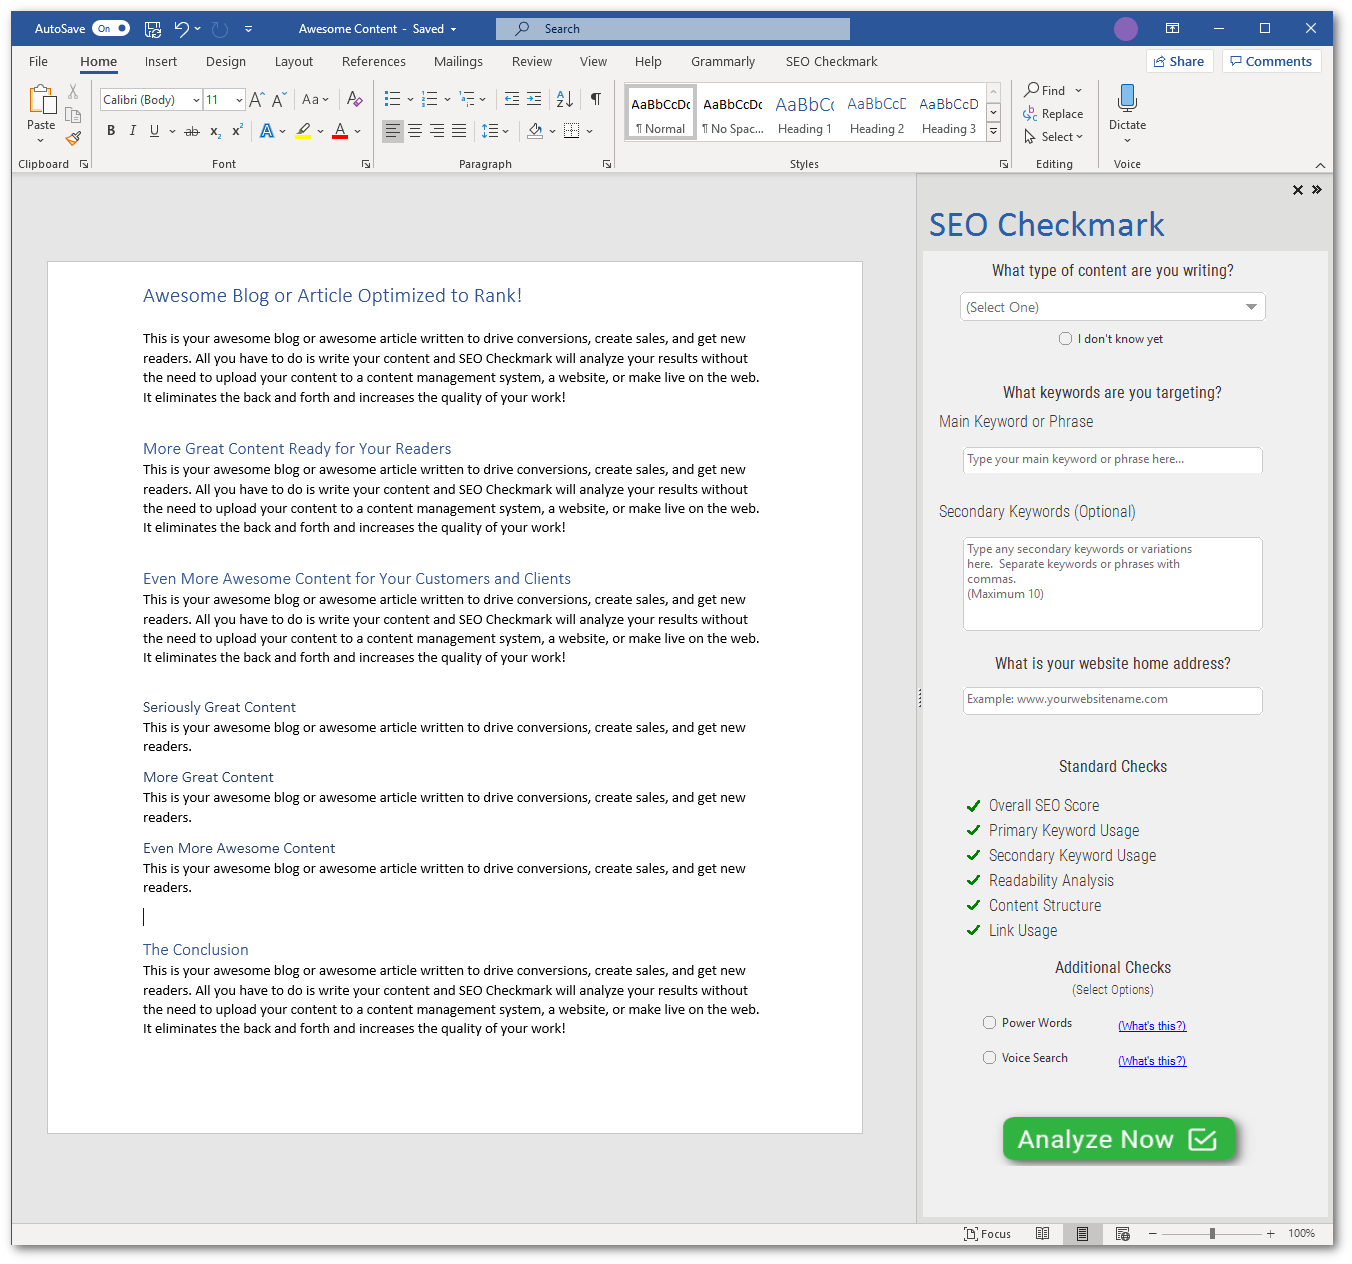This screenshot has width=1352, height=1264.
Task: Click Clear All Formatting icon
Action: pyautogui.click(x=354, y=99)
